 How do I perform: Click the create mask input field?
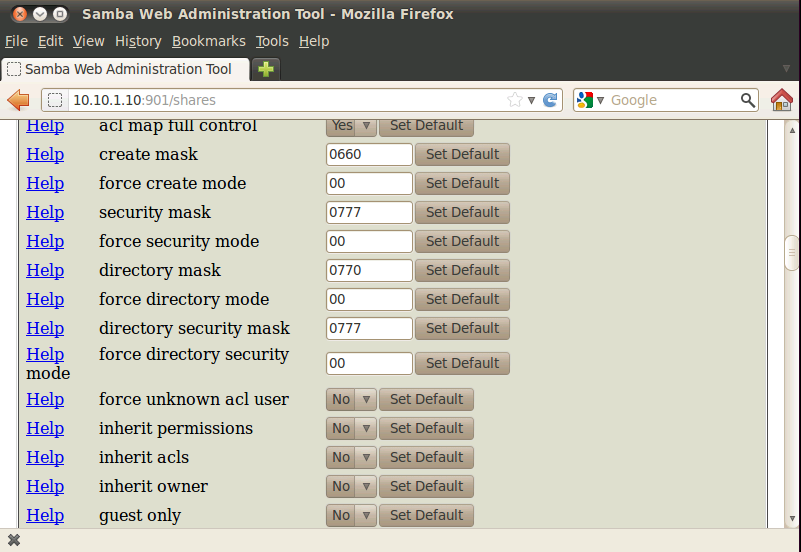click(369, 154)
